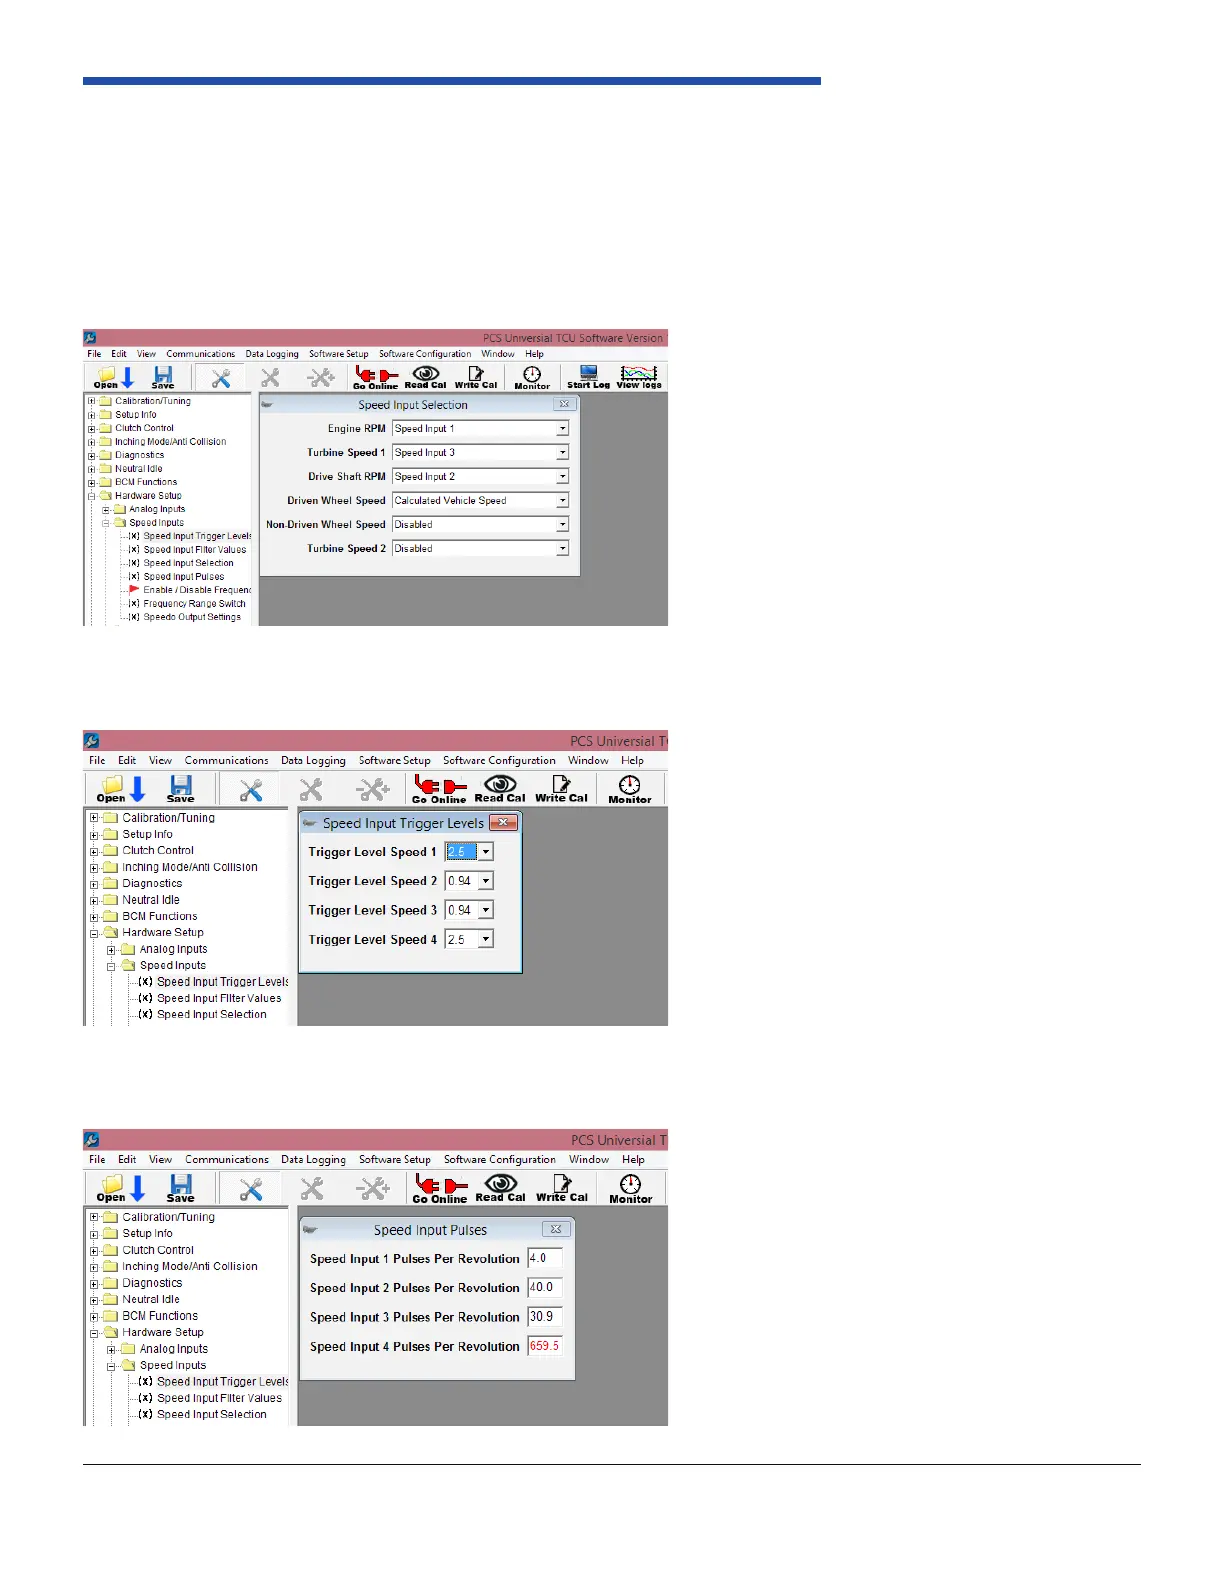Select Speedo Output Settings tree item
The width and height of the screenshot is (1224, 1584).
192,617
